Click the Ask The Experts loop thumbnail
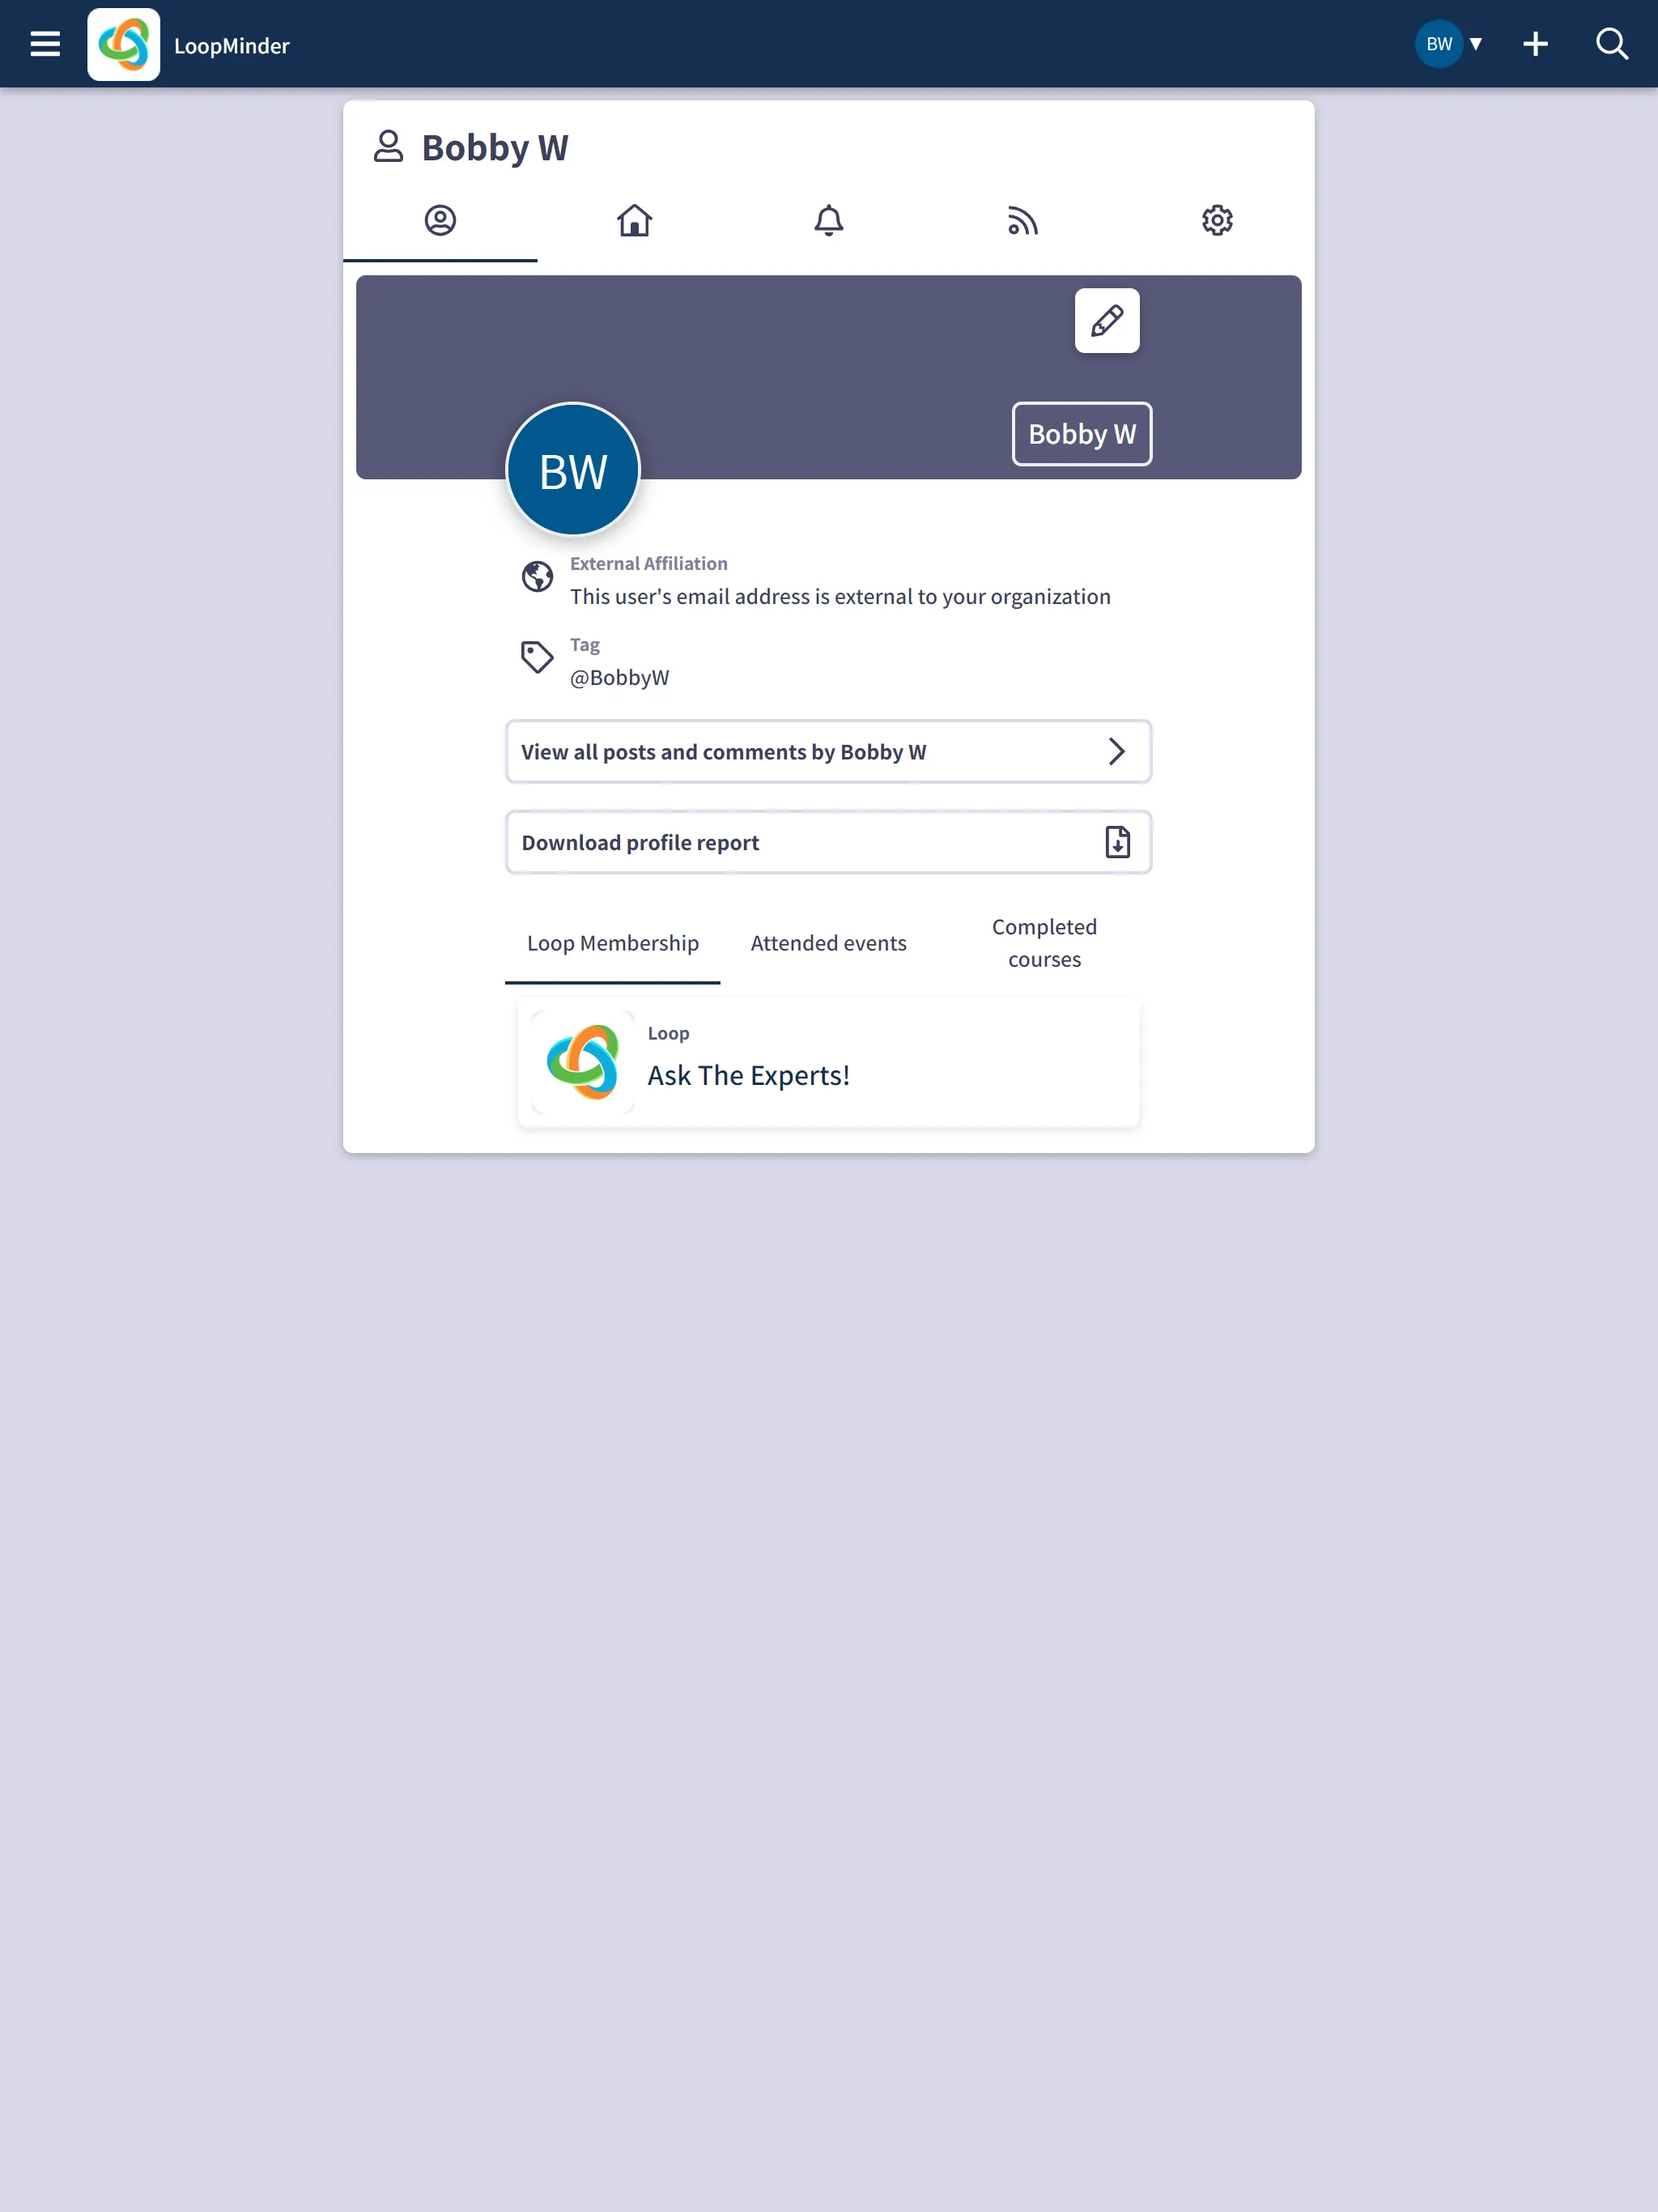1658x2212 pixels. click(584, 1061)
